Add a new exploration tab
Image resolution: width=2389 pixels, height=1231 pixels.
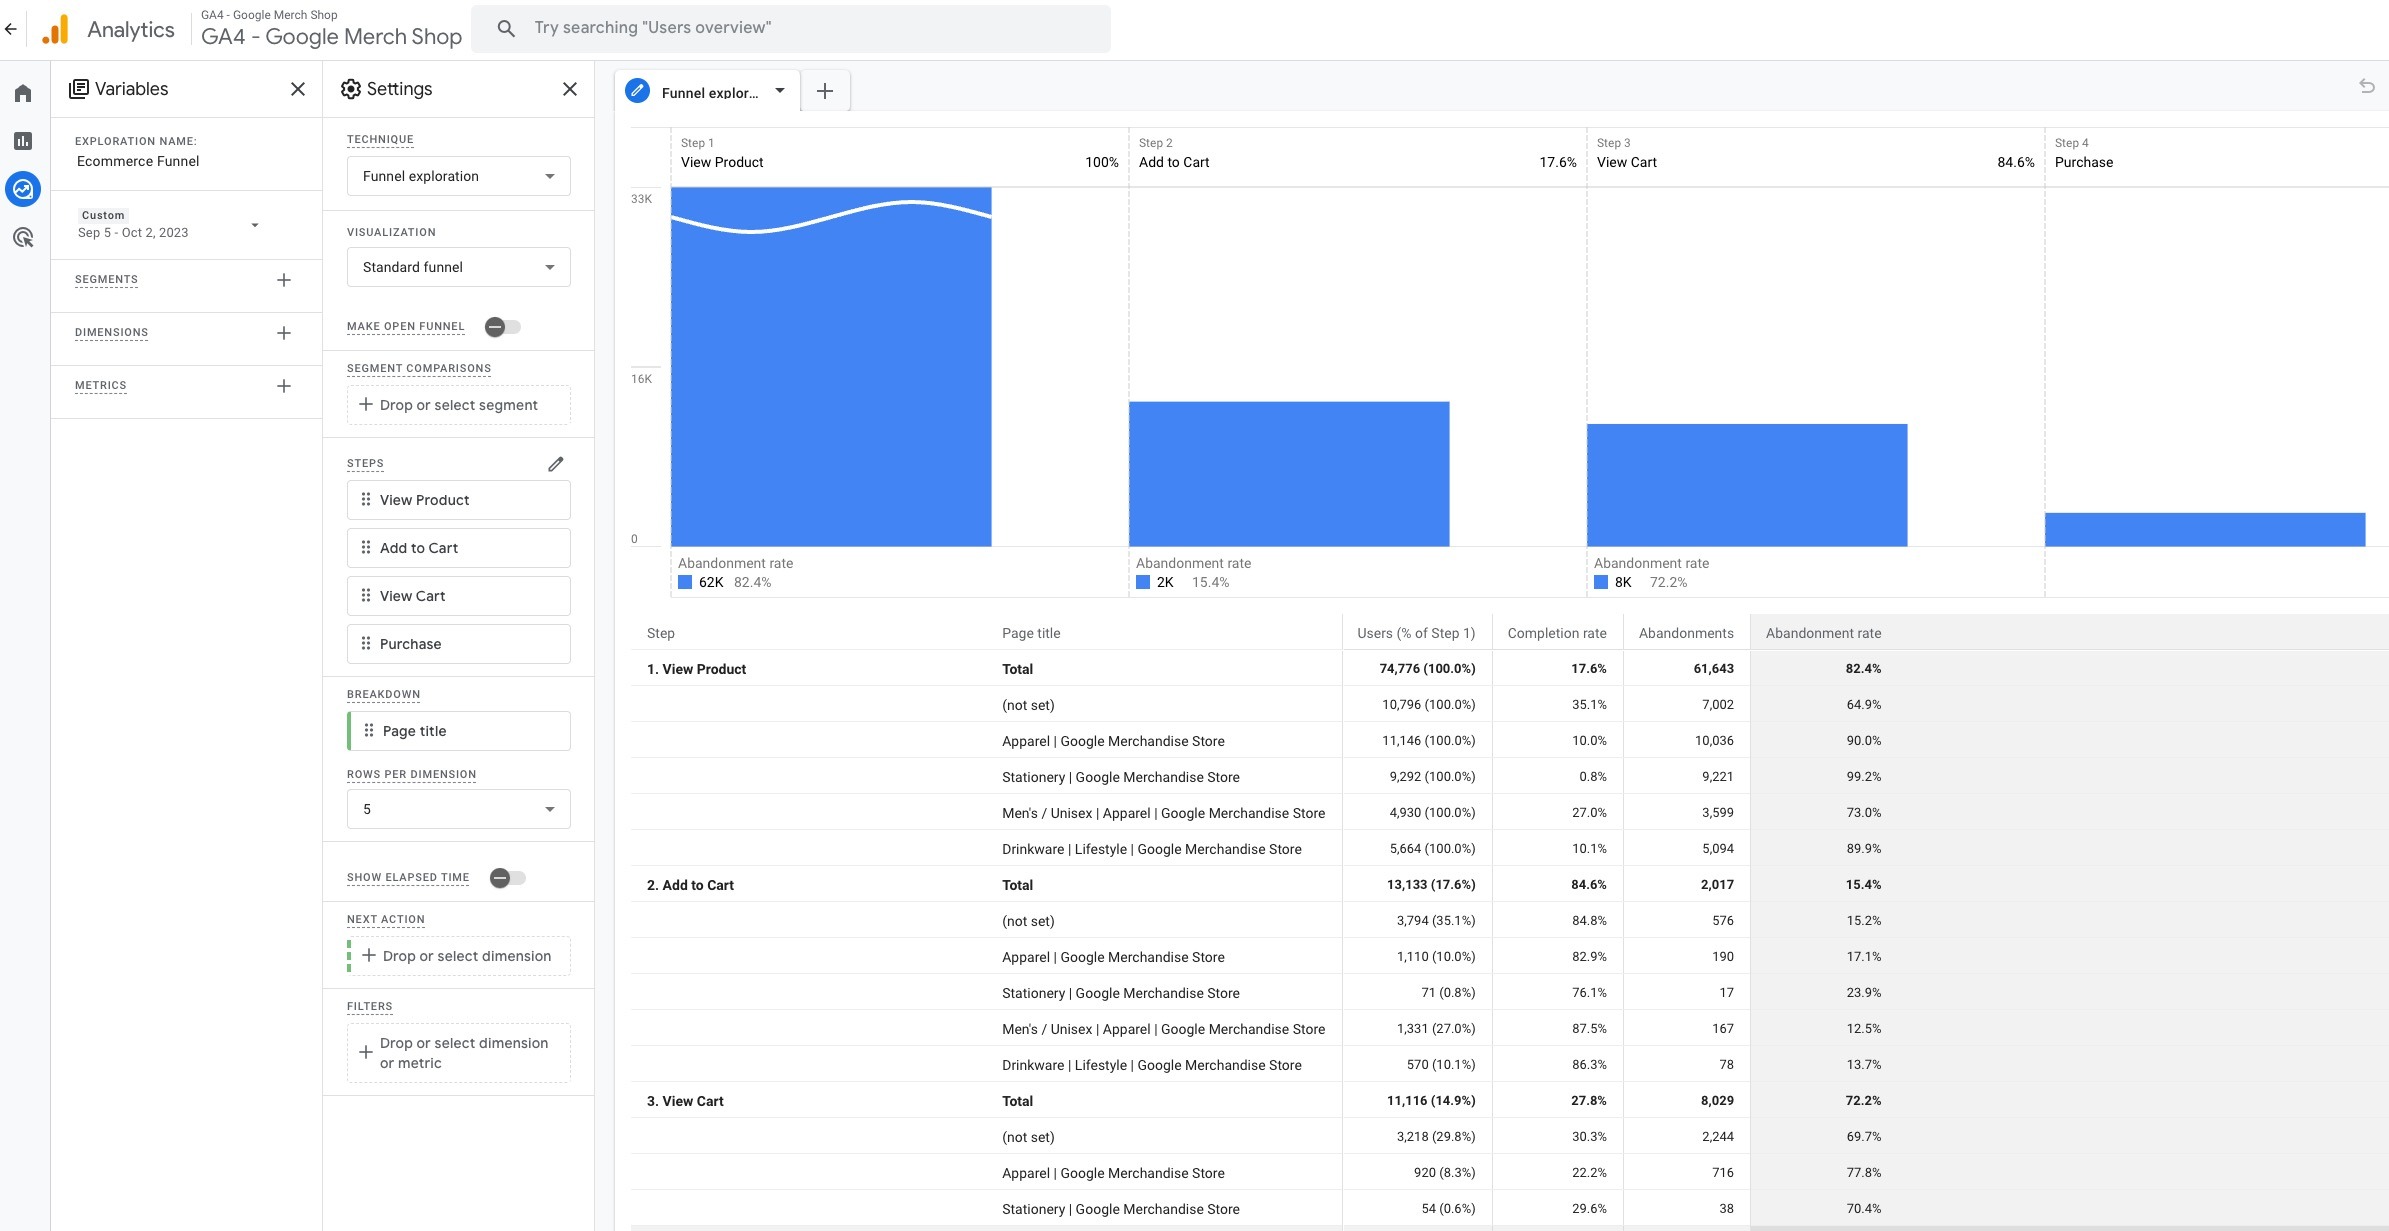825,91
